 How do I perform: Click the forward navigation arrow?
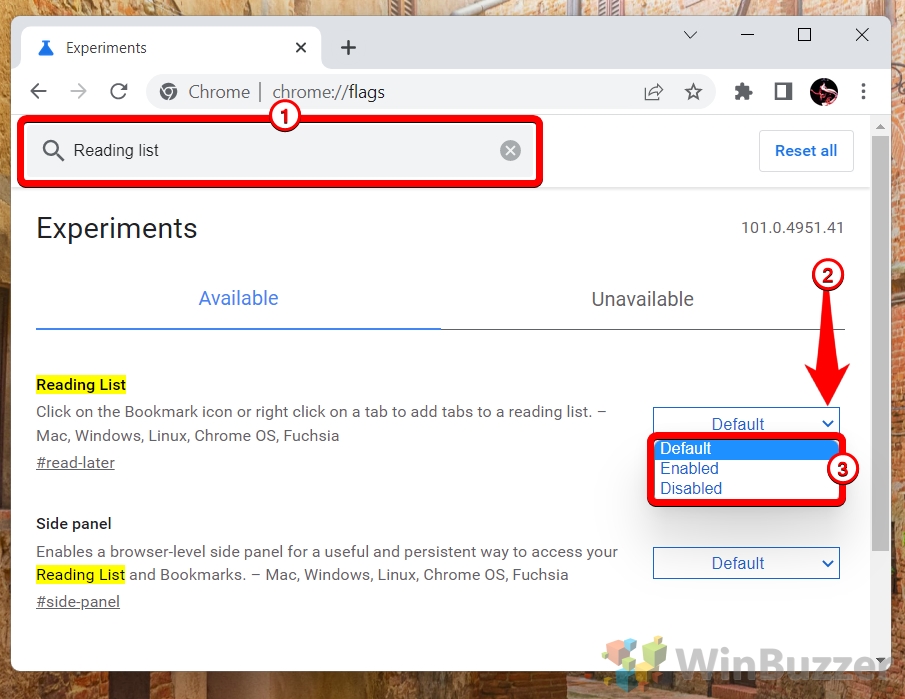point(78,91)
